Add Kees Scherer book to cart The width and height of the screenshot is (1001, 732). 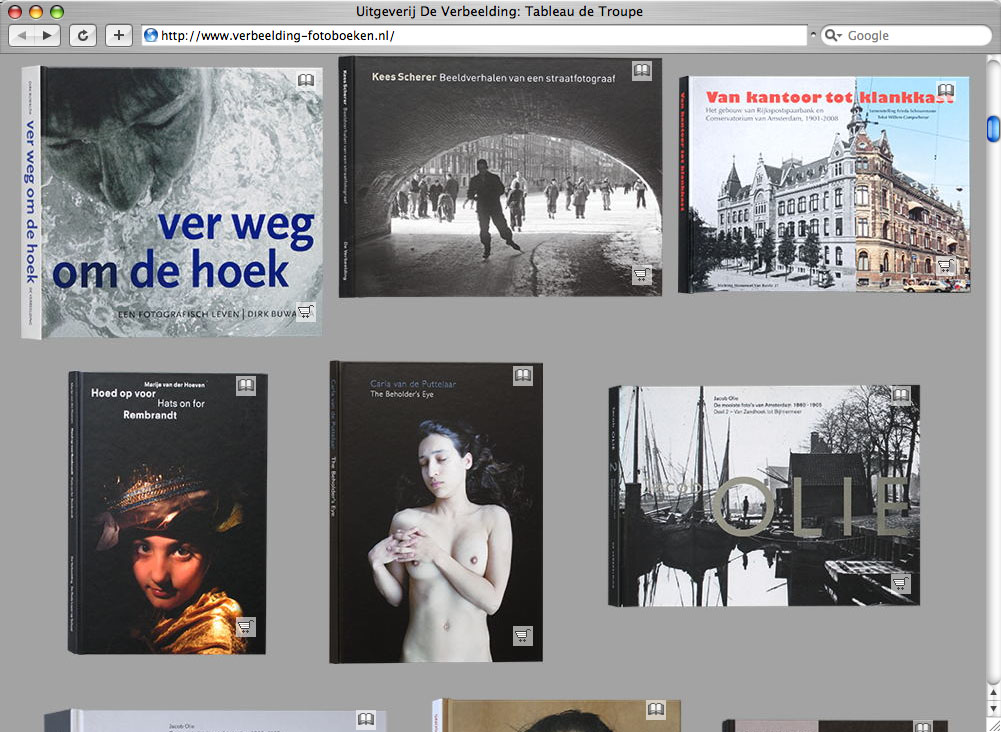(641, 275)
